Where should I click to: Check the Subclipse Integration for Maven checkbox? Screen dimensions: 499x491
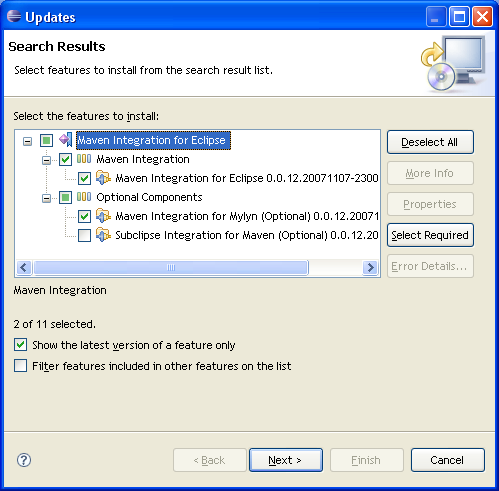(x=84, y=235)
